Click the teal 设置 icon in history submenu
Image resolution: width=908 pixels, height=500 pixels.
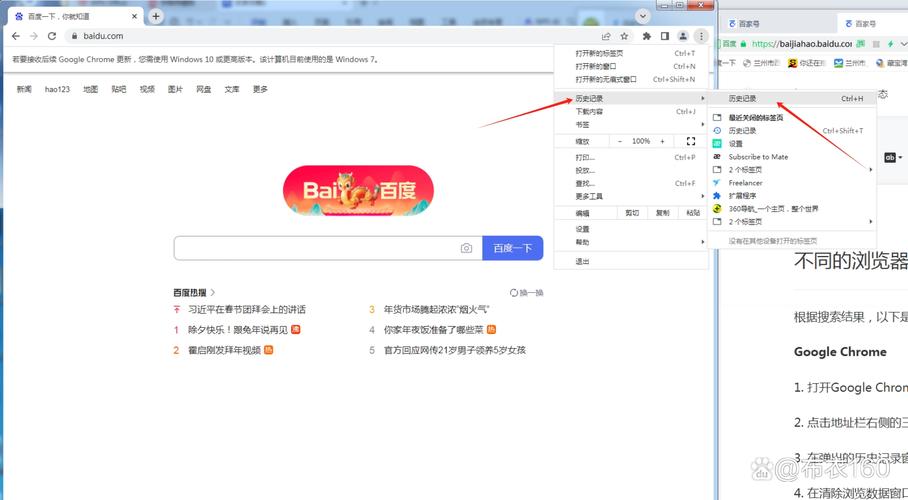[x=717, y=144]
